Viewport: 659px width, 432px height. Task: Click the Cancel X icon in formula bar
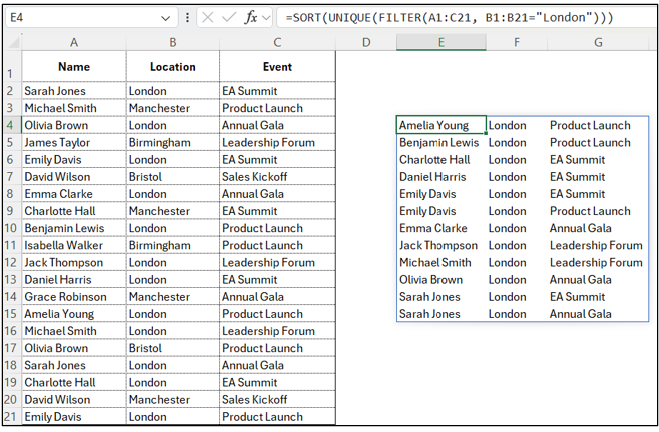(208, 17)
